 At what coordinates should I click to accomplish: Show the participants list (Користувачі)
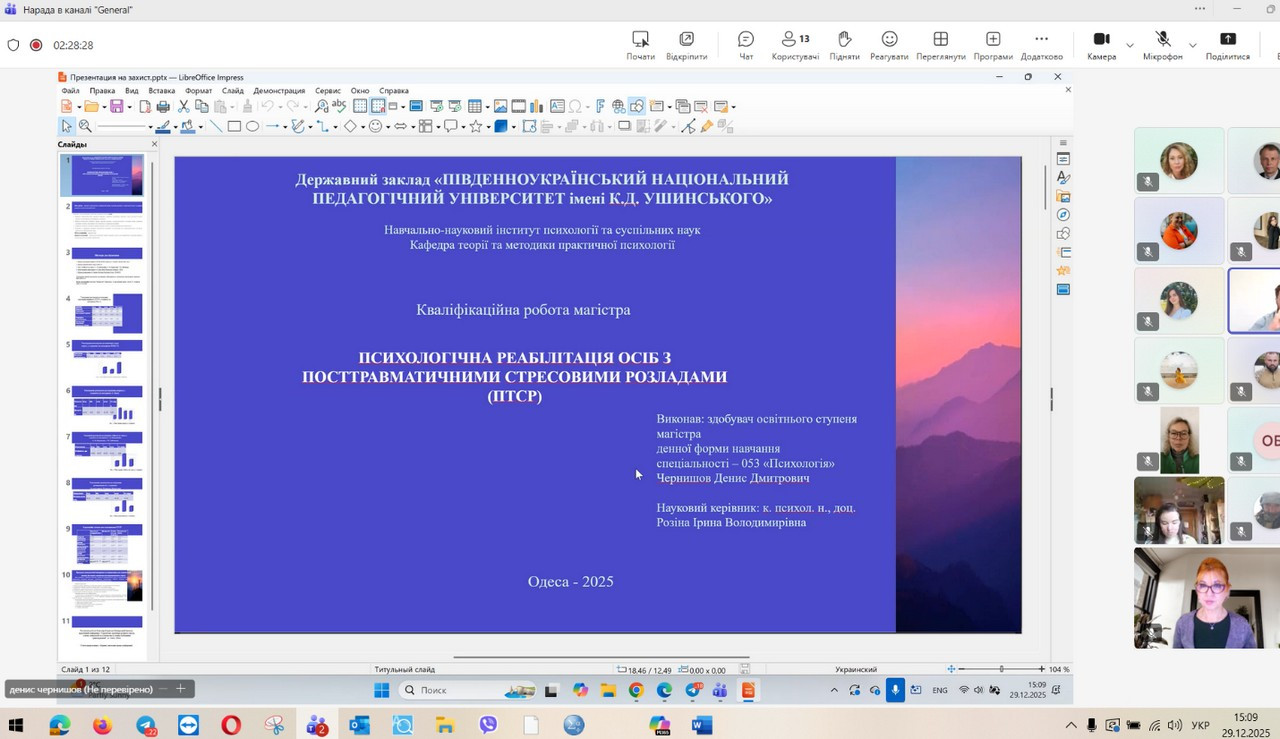coord(795,44)
